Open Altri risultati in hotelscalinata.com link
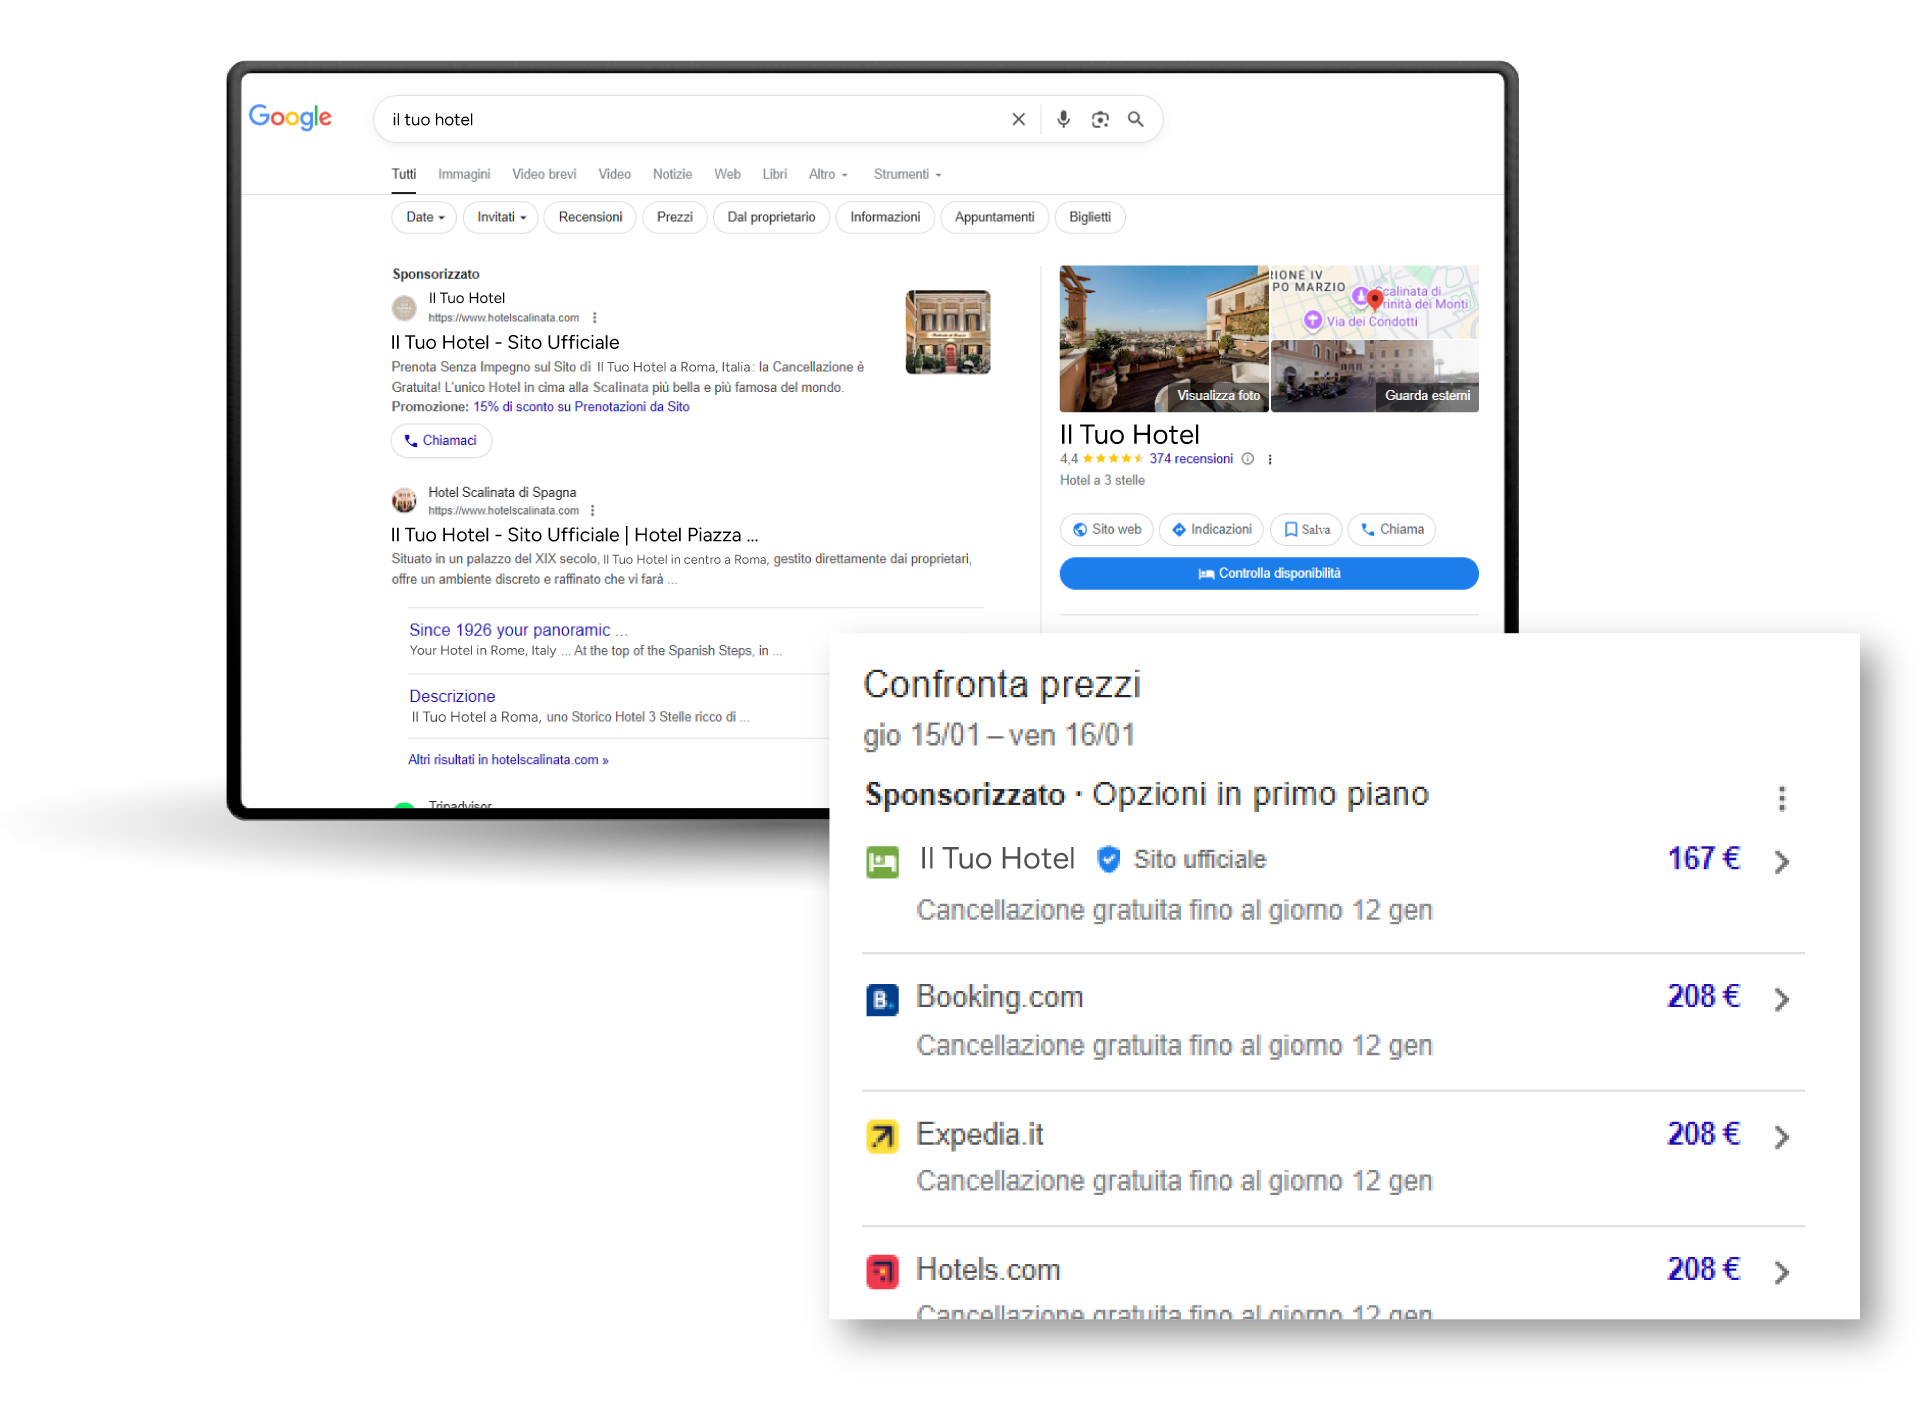This screenshot has height=1420, width=1920. point(508,760)
